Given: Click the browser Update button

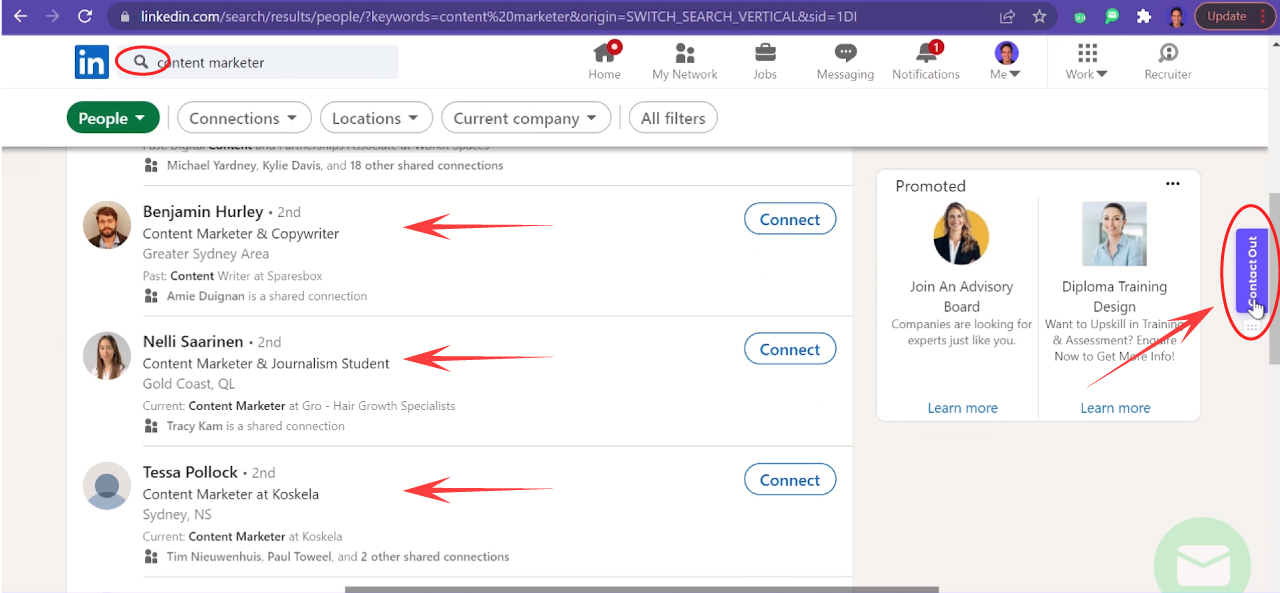Looking at the screenshot, I should (1227, 16).
